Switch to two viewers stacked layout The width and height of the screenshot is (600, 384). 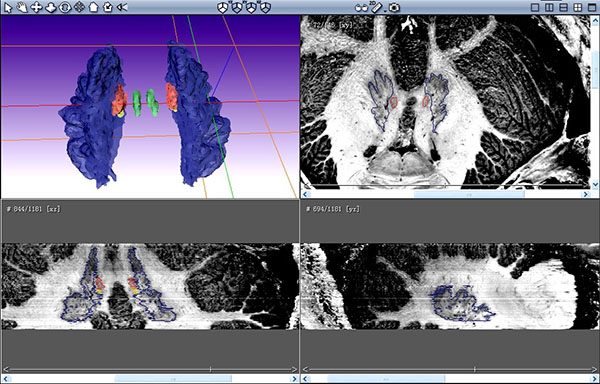click(x=564, y=7)
